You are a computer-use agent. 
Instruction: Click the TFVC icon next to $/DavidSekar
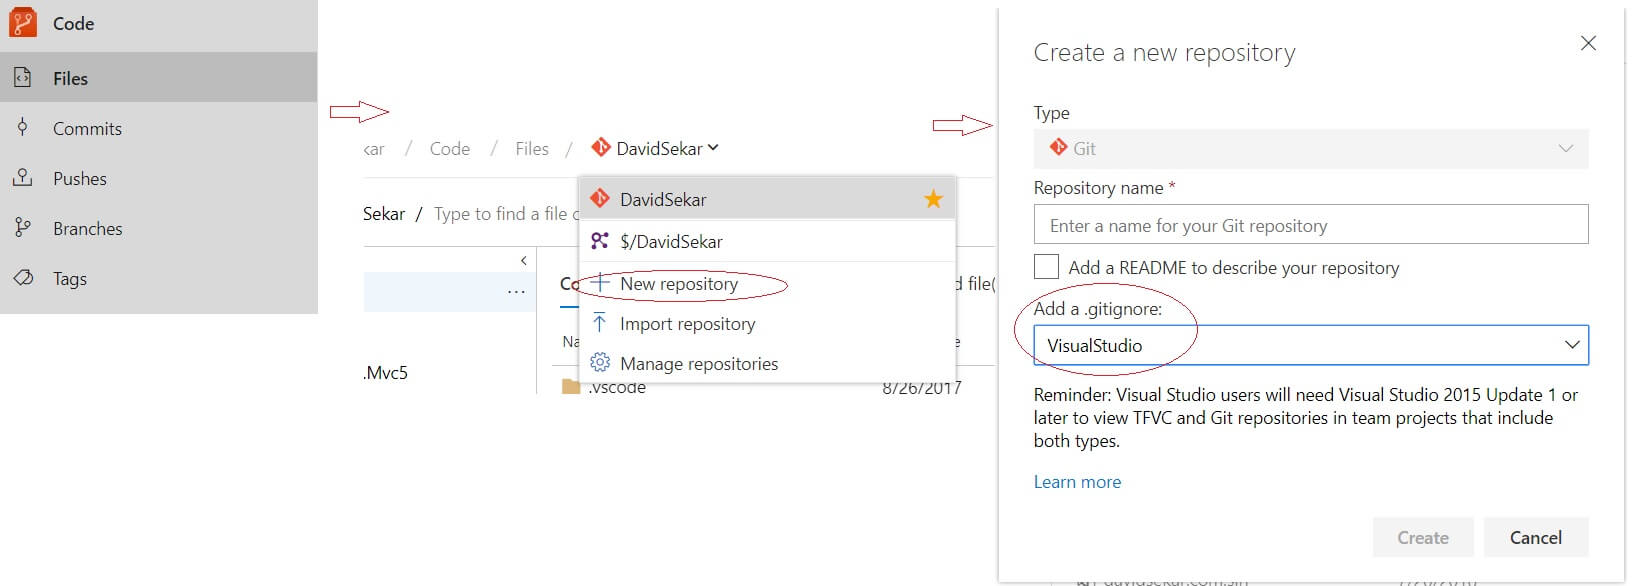pyautogui.click(x=600, y=241)
